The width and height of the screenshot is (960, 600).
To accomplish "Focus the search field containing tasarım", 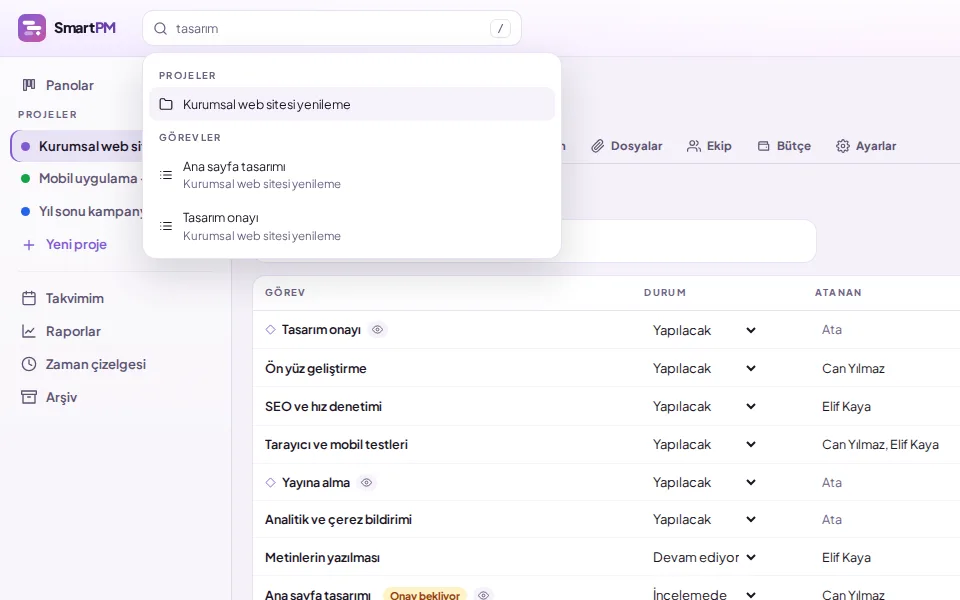I will pos(332,28).
